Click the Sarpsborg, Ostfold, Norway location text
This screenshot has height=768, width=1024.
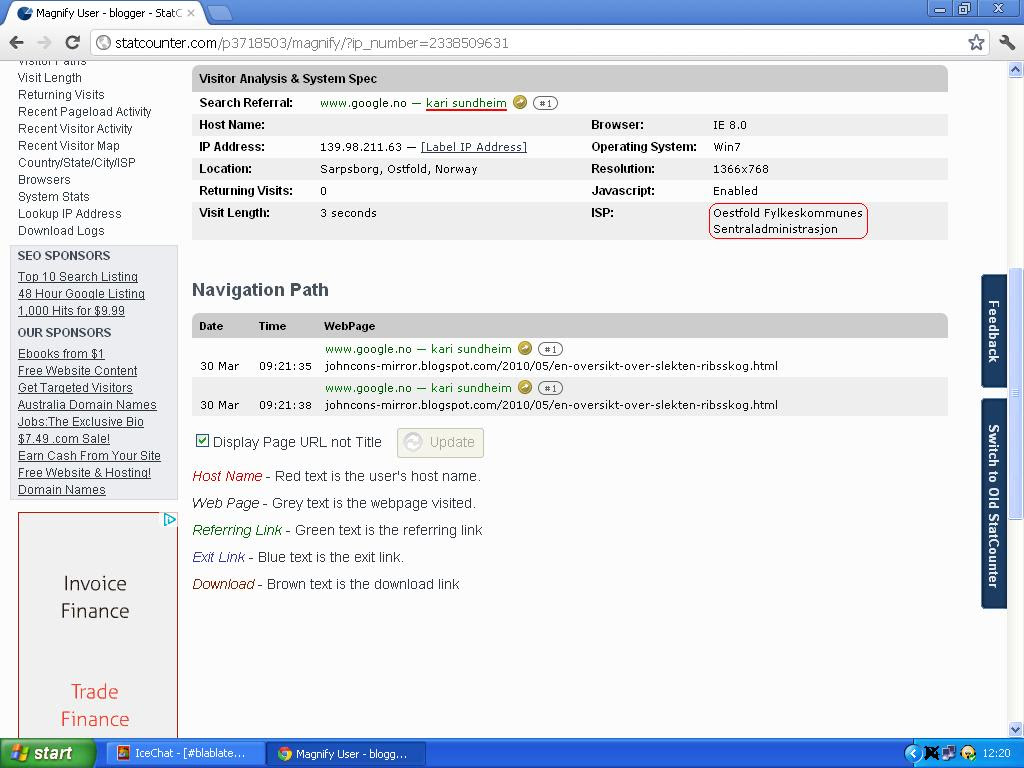[398, 169]
